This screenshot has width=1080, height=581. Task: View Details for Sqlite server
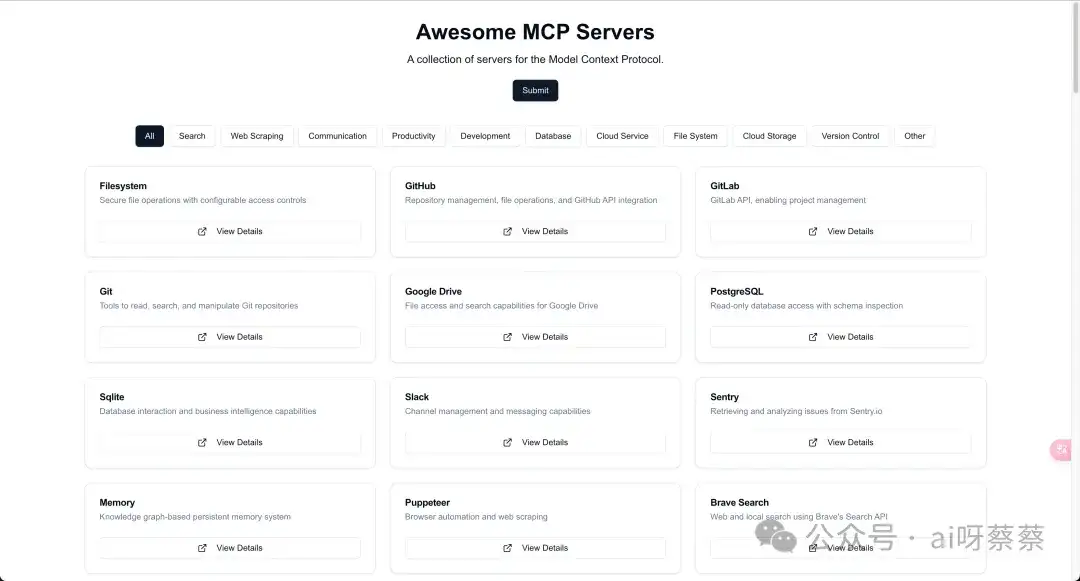(230, 443)
